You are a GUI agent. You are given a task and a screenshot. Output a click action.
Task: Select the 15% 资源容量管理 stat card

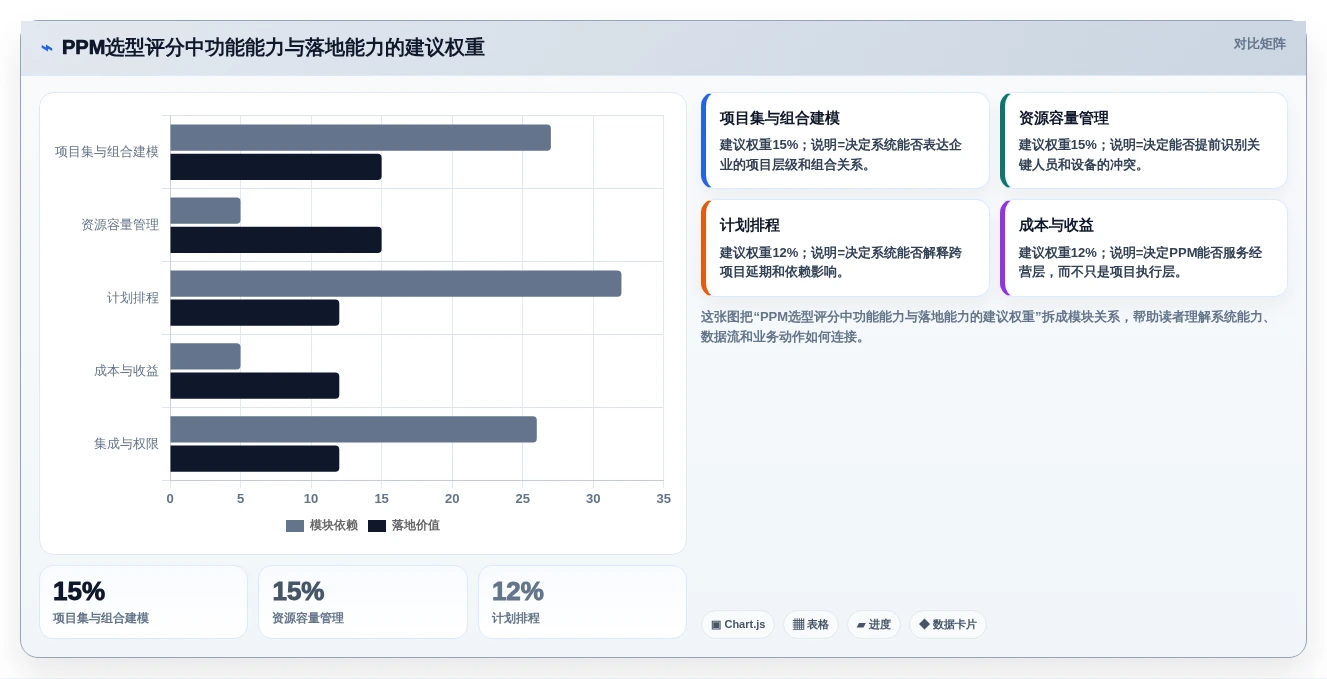[x=363, y=602]
